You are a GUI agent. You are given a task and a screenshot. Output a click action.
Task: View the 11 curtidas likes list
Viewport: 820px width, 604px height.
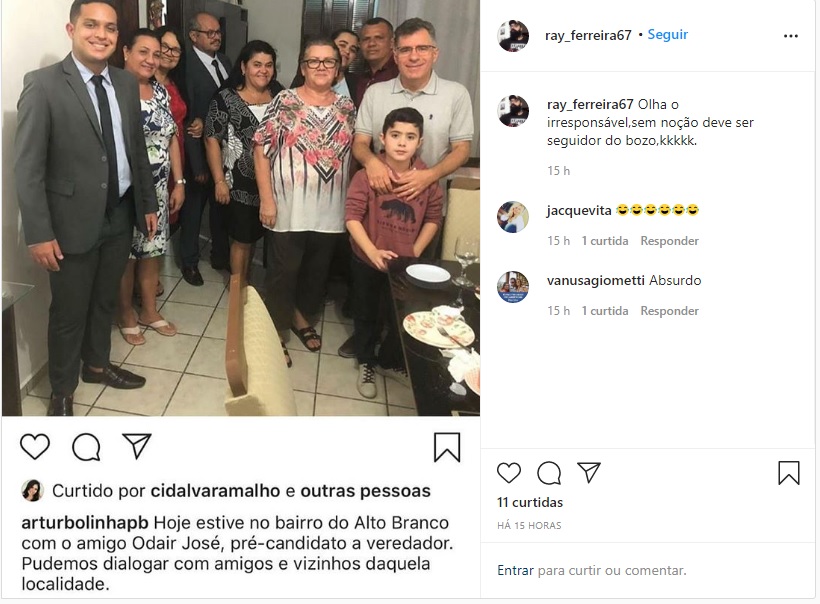(x=530, y=503)
